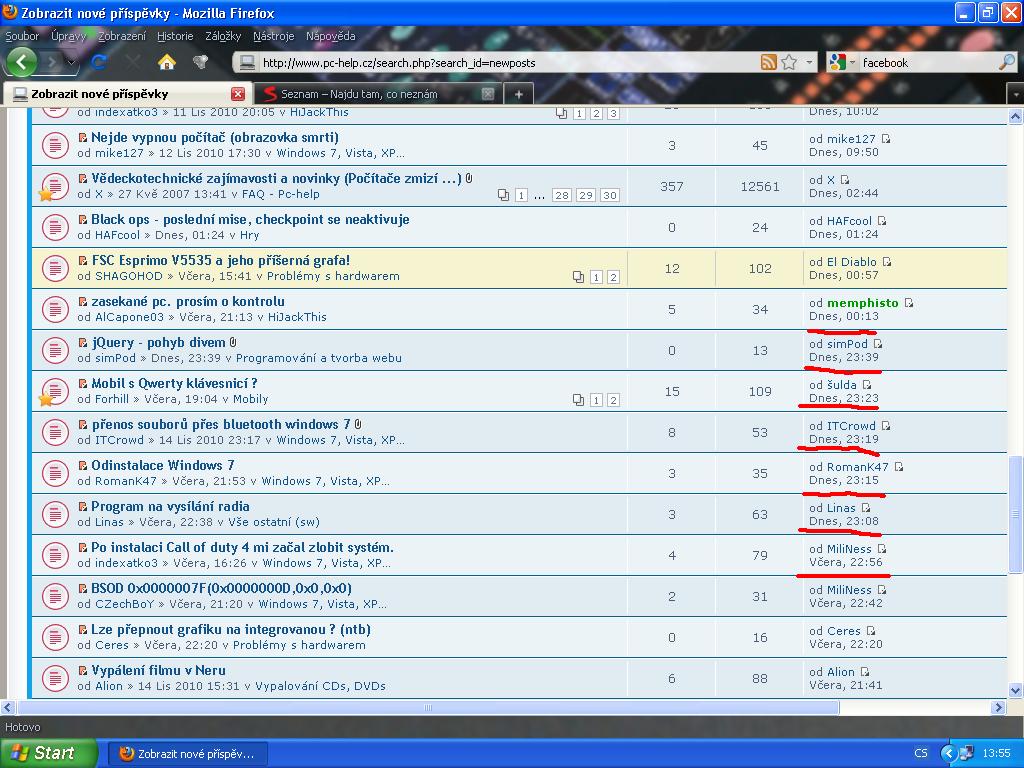Open topic 'přenos souborů přes bluetooth windows 7'

(221, 424)
